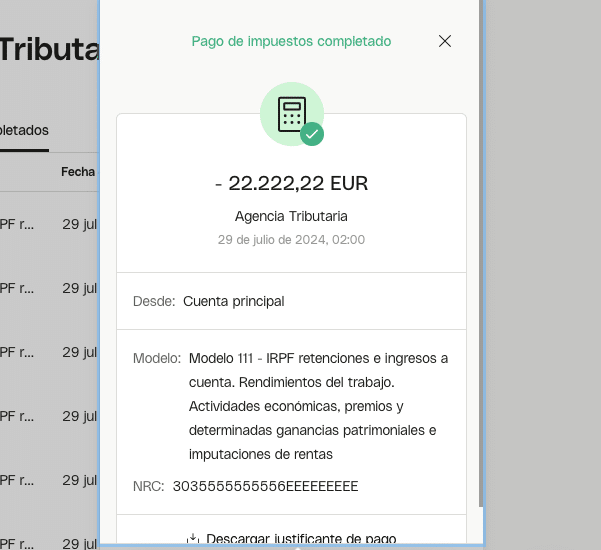Click the Modelo 111 description text
This screenshot has width=601, height=550.
coord(318,406)
